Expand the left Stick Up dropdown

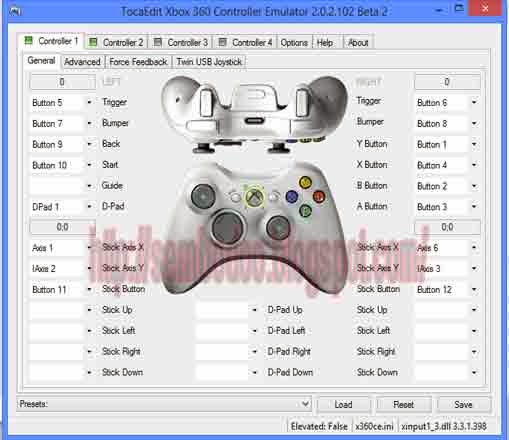[x=89, y=310]
